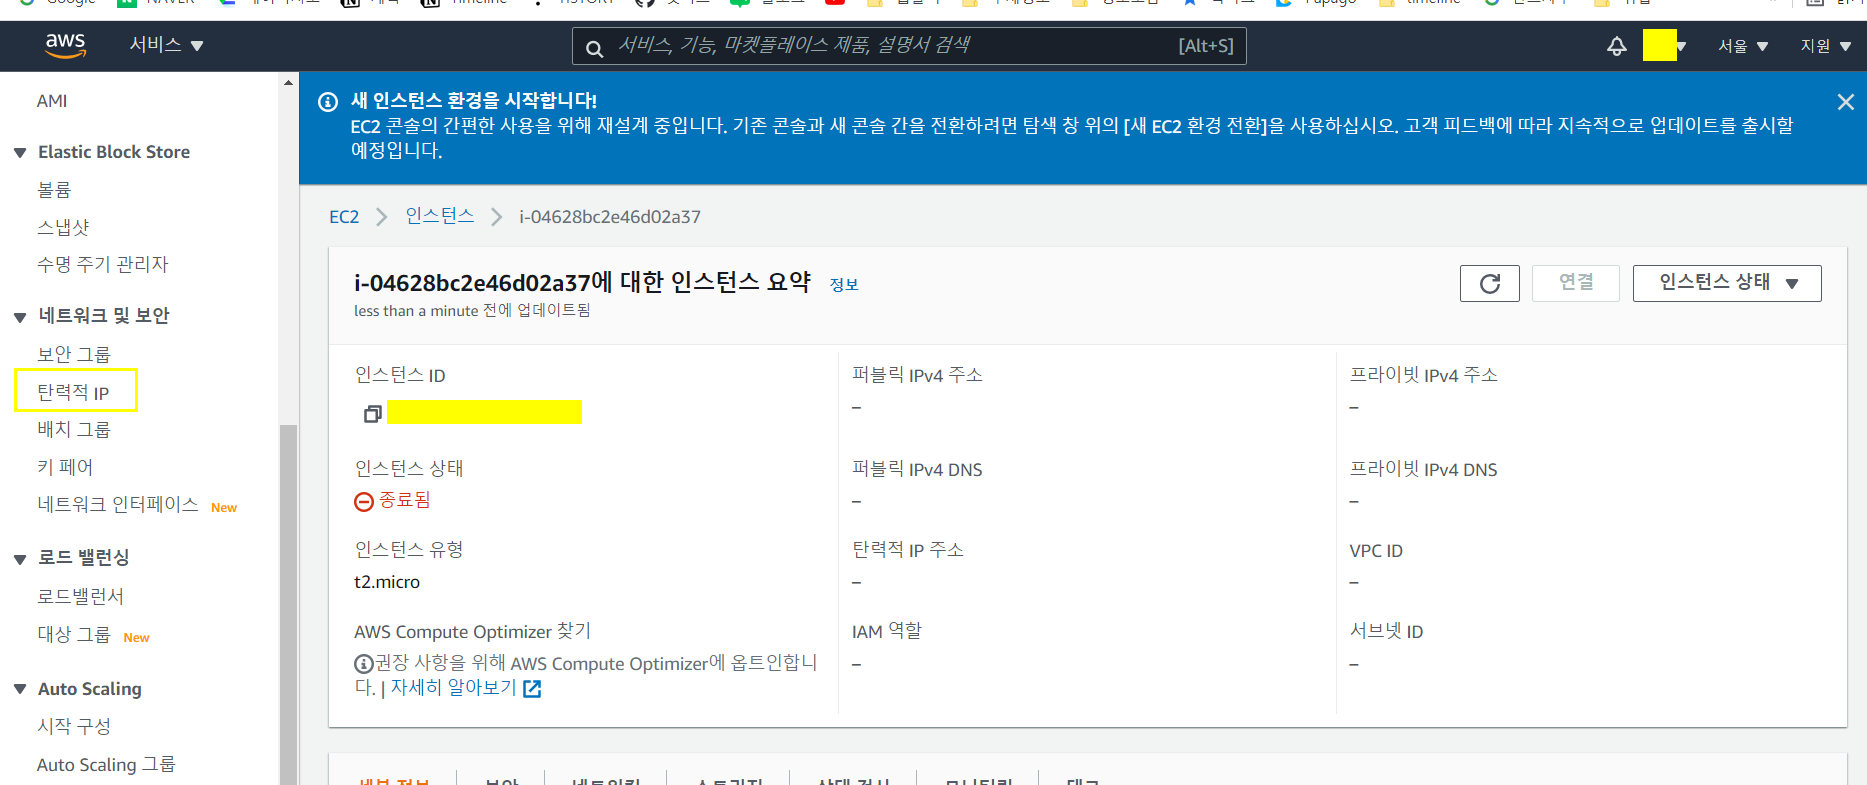Copy the instance ID with copy icon
The width and height of the screenshot is (1867, 785).
coord(372,413)
